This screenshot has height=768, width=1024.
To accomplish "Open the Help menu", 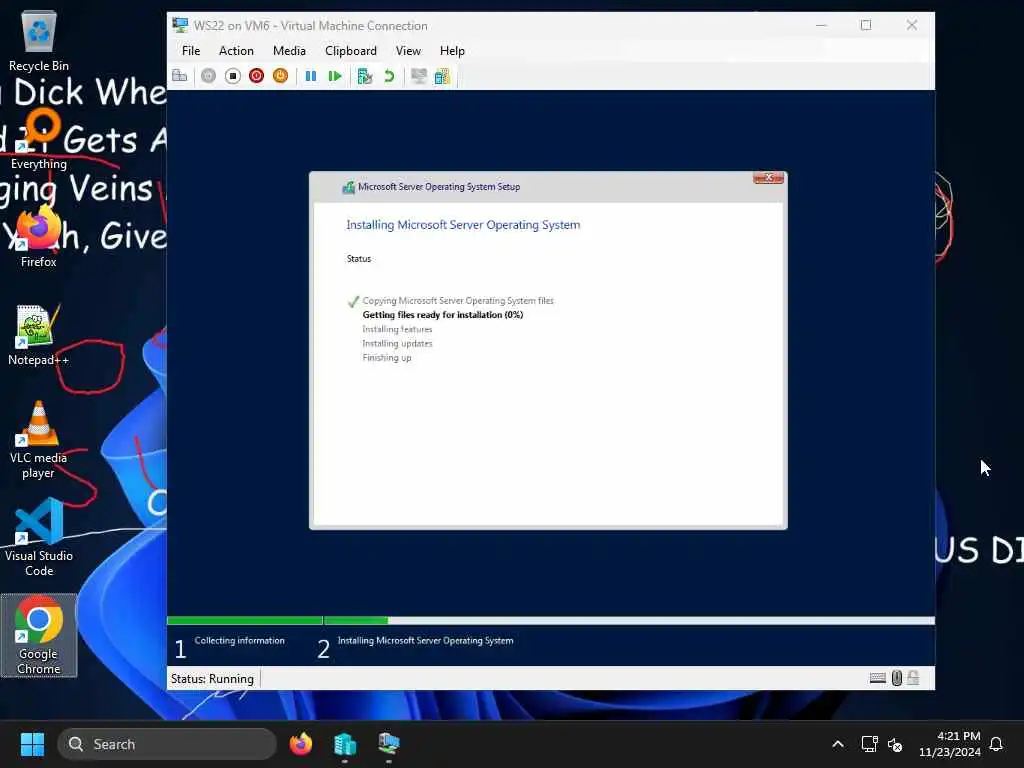I will (452, 51).
